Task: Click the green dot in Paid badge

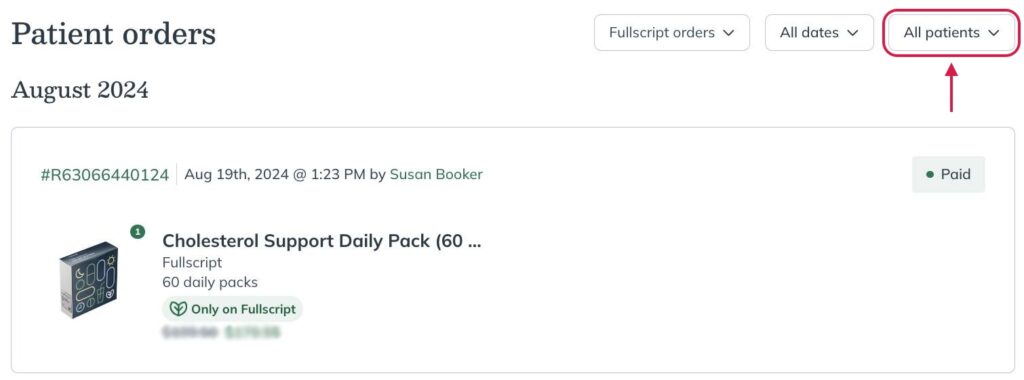Action: coord(930,175)
